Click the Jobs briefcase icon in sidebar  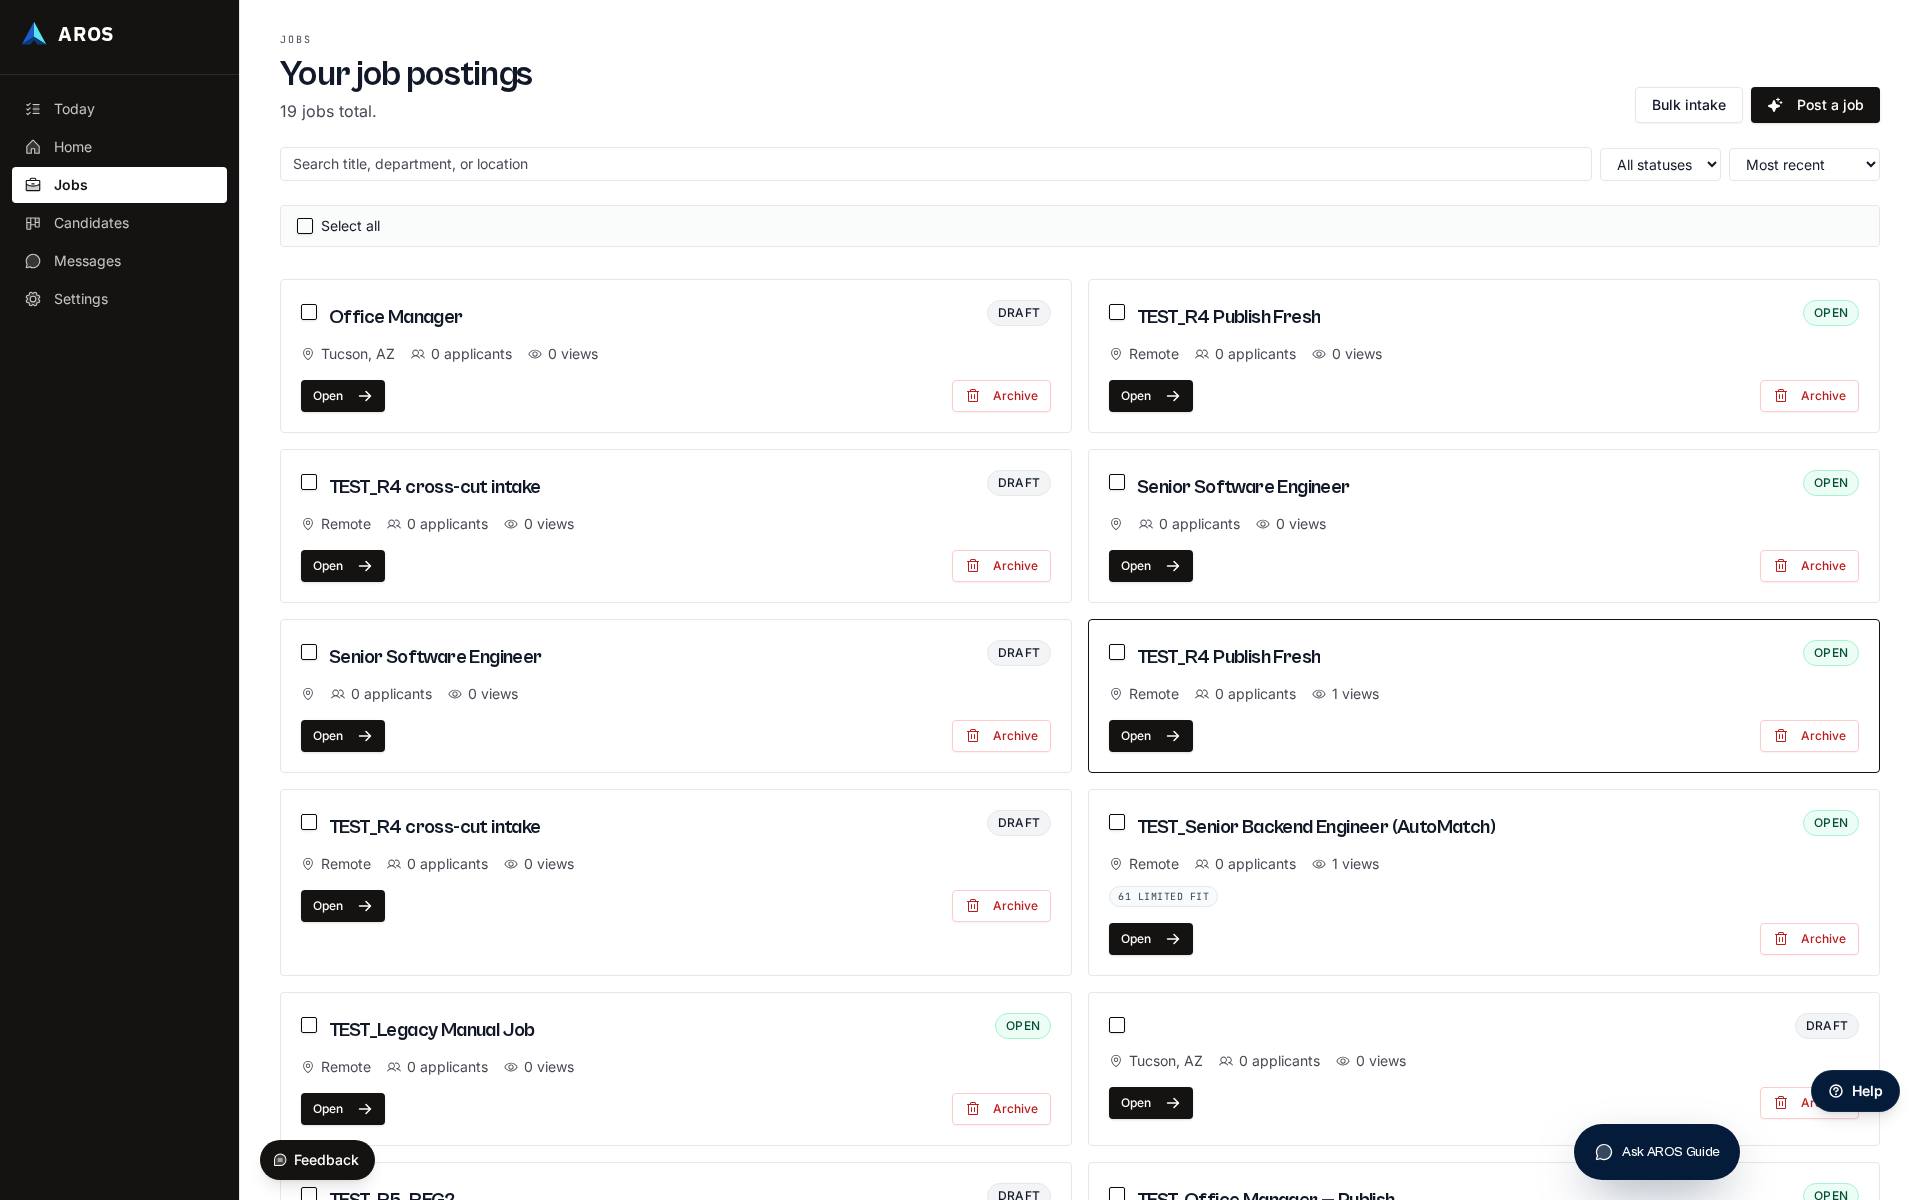click(x=33, y=185)
